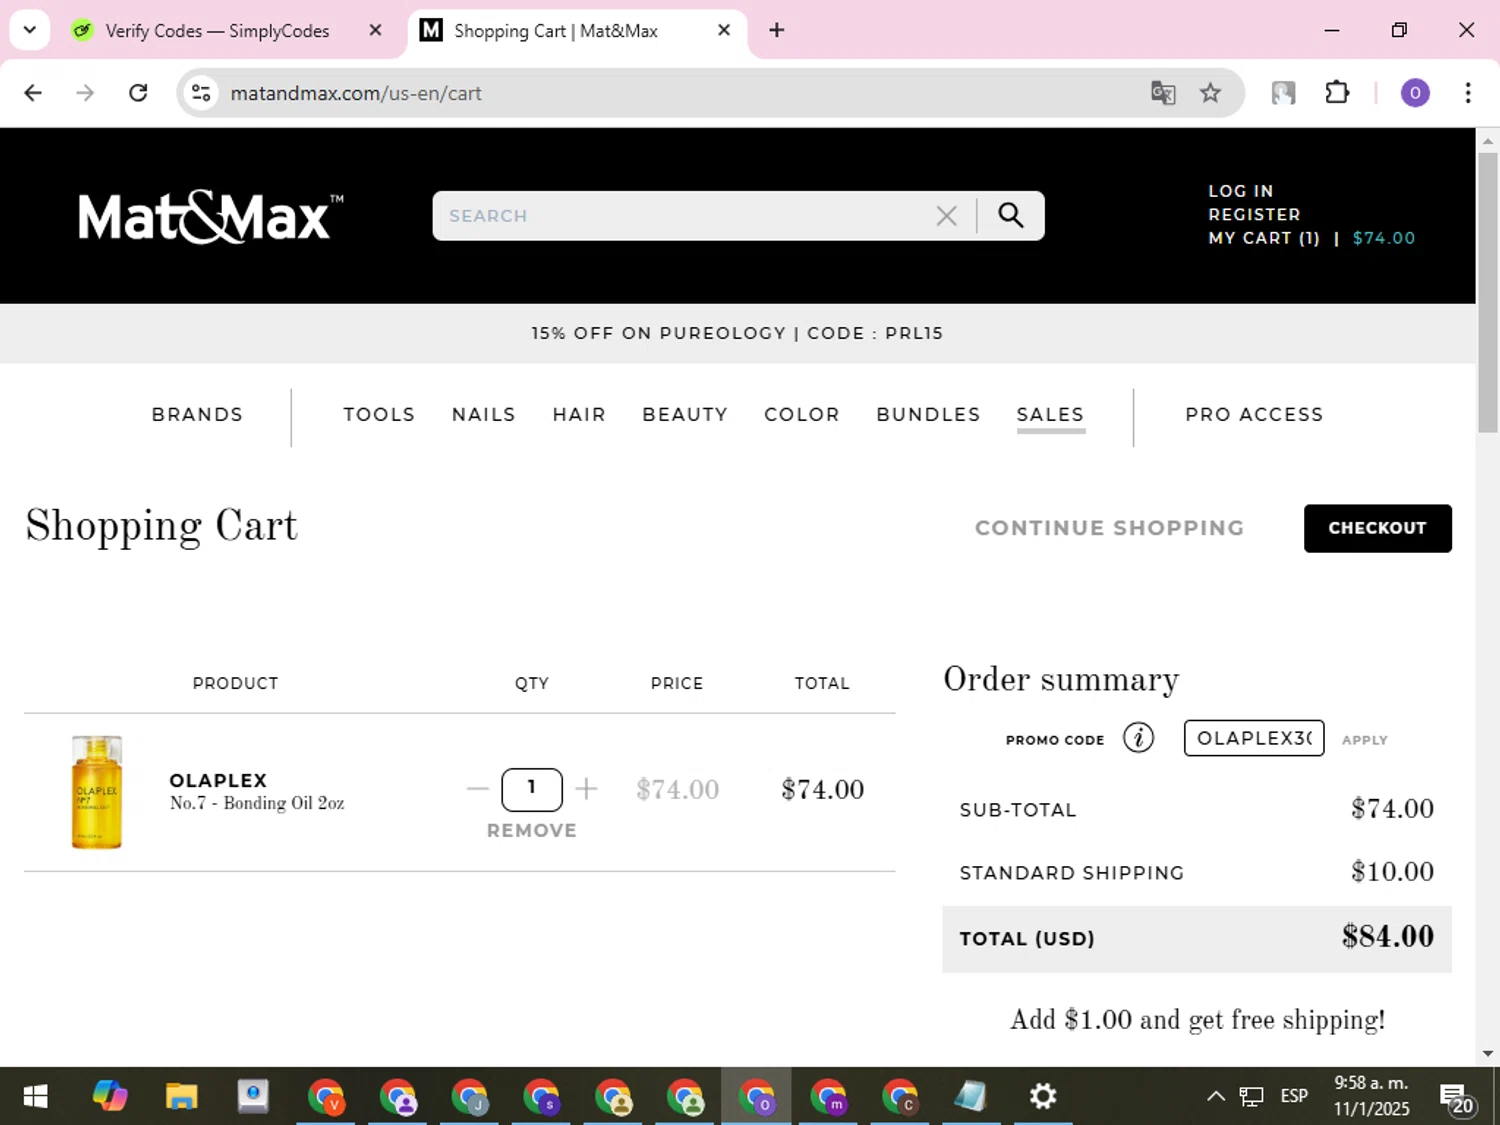Open the COLOR menu
Image resolution: width=1500 pixels, height=1125 pixels.
pos(802,414)
